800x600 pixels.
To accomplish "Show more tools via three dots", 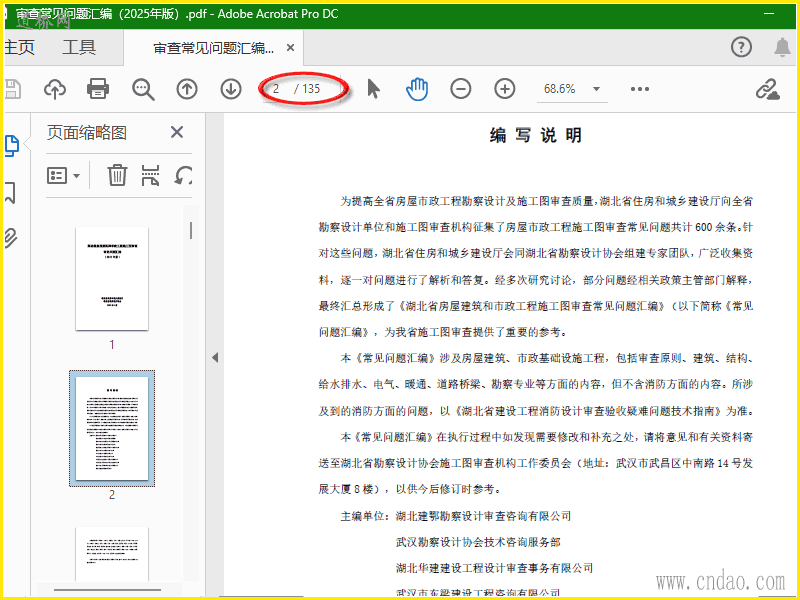I will click(x=639, y=89).
